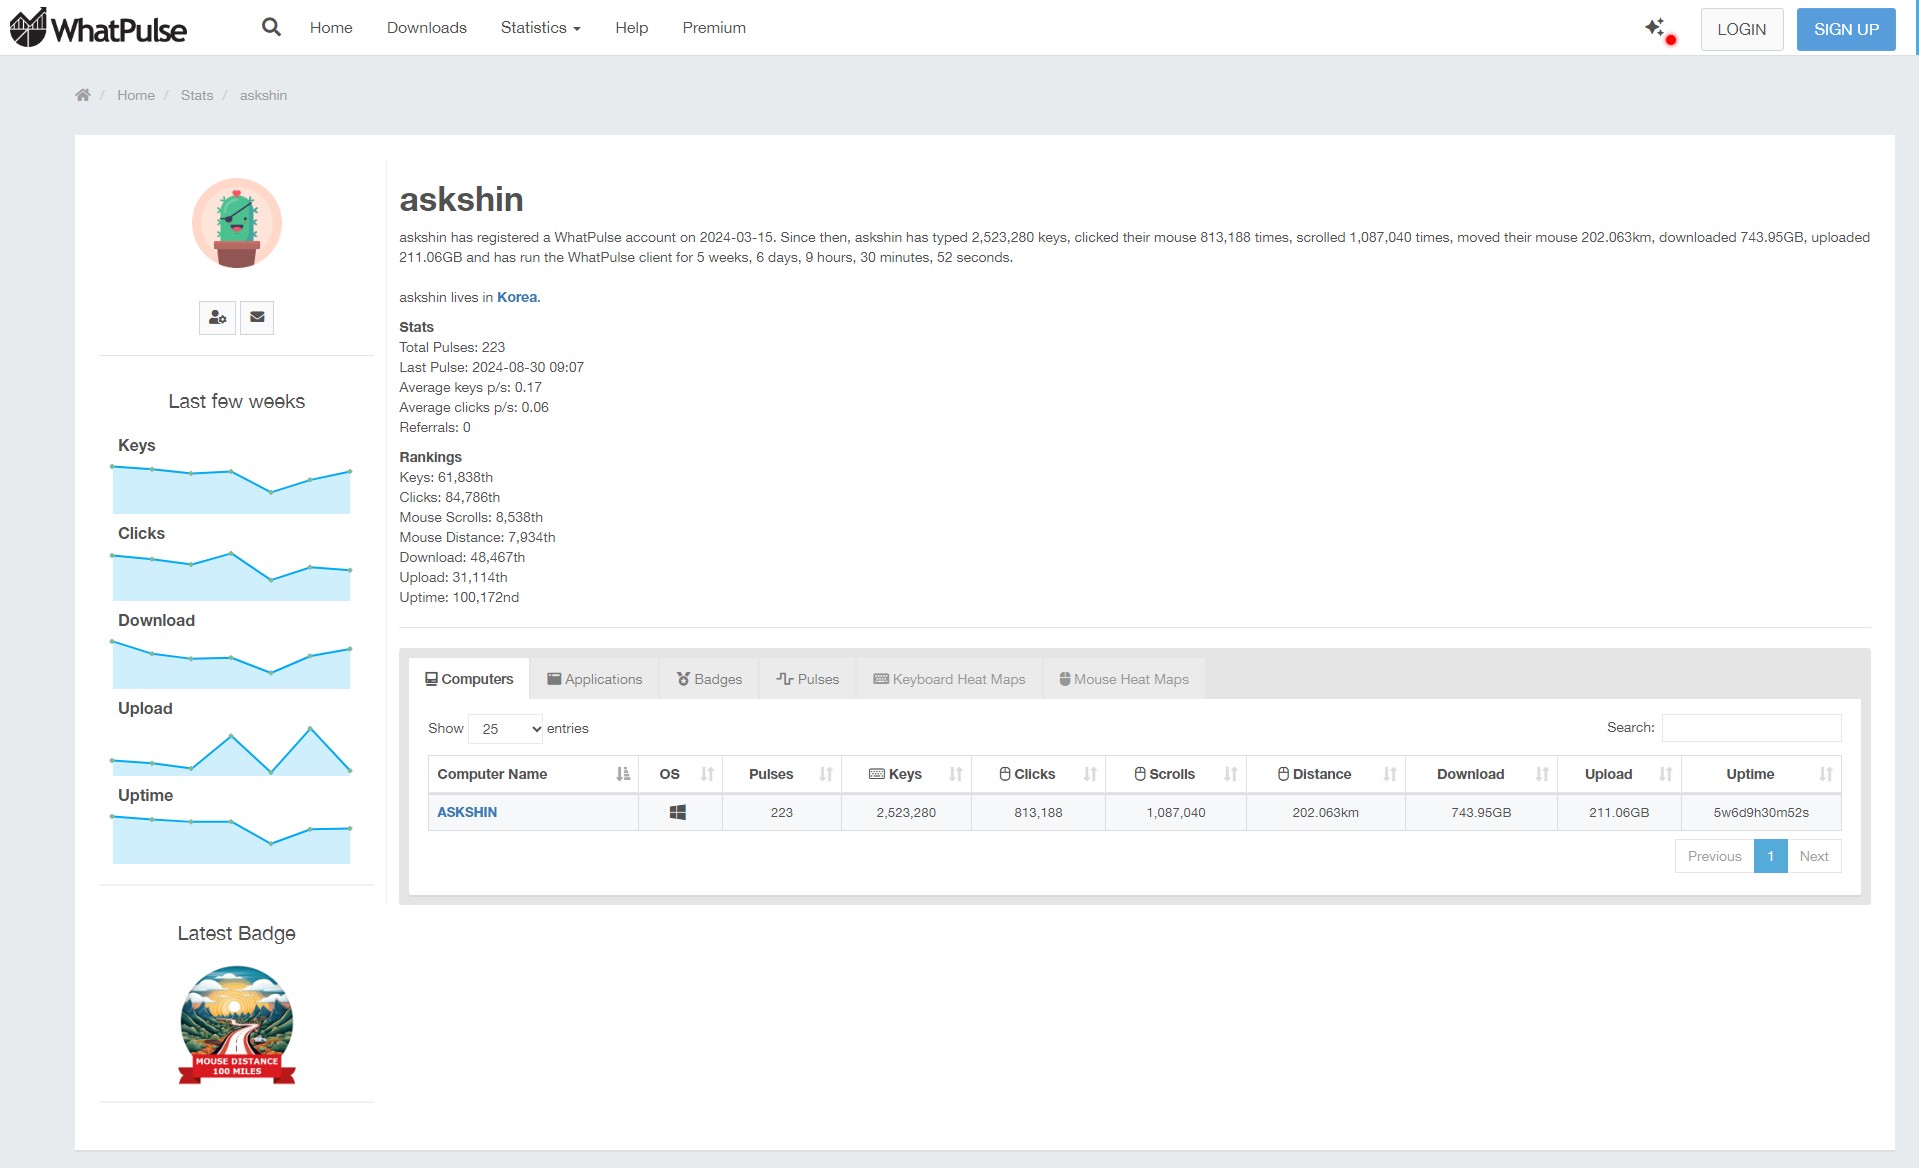Open Mouse Heat Maps tab
Viewport: 1919px width, 1168px height.
point(1124,679)
